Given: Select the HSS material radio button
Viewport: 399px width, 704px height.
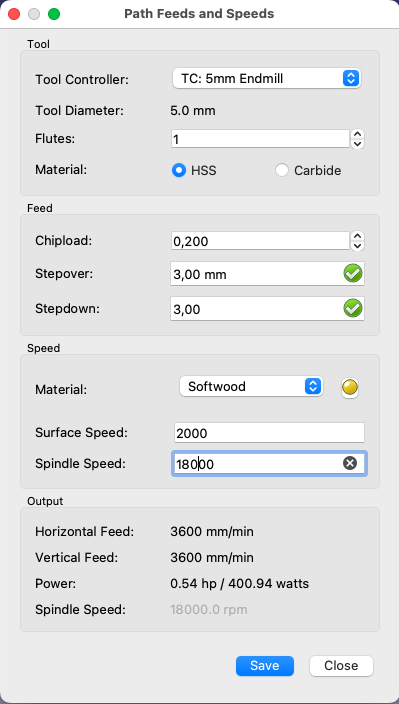Looking at the screenshot, I should coord(179,170).
